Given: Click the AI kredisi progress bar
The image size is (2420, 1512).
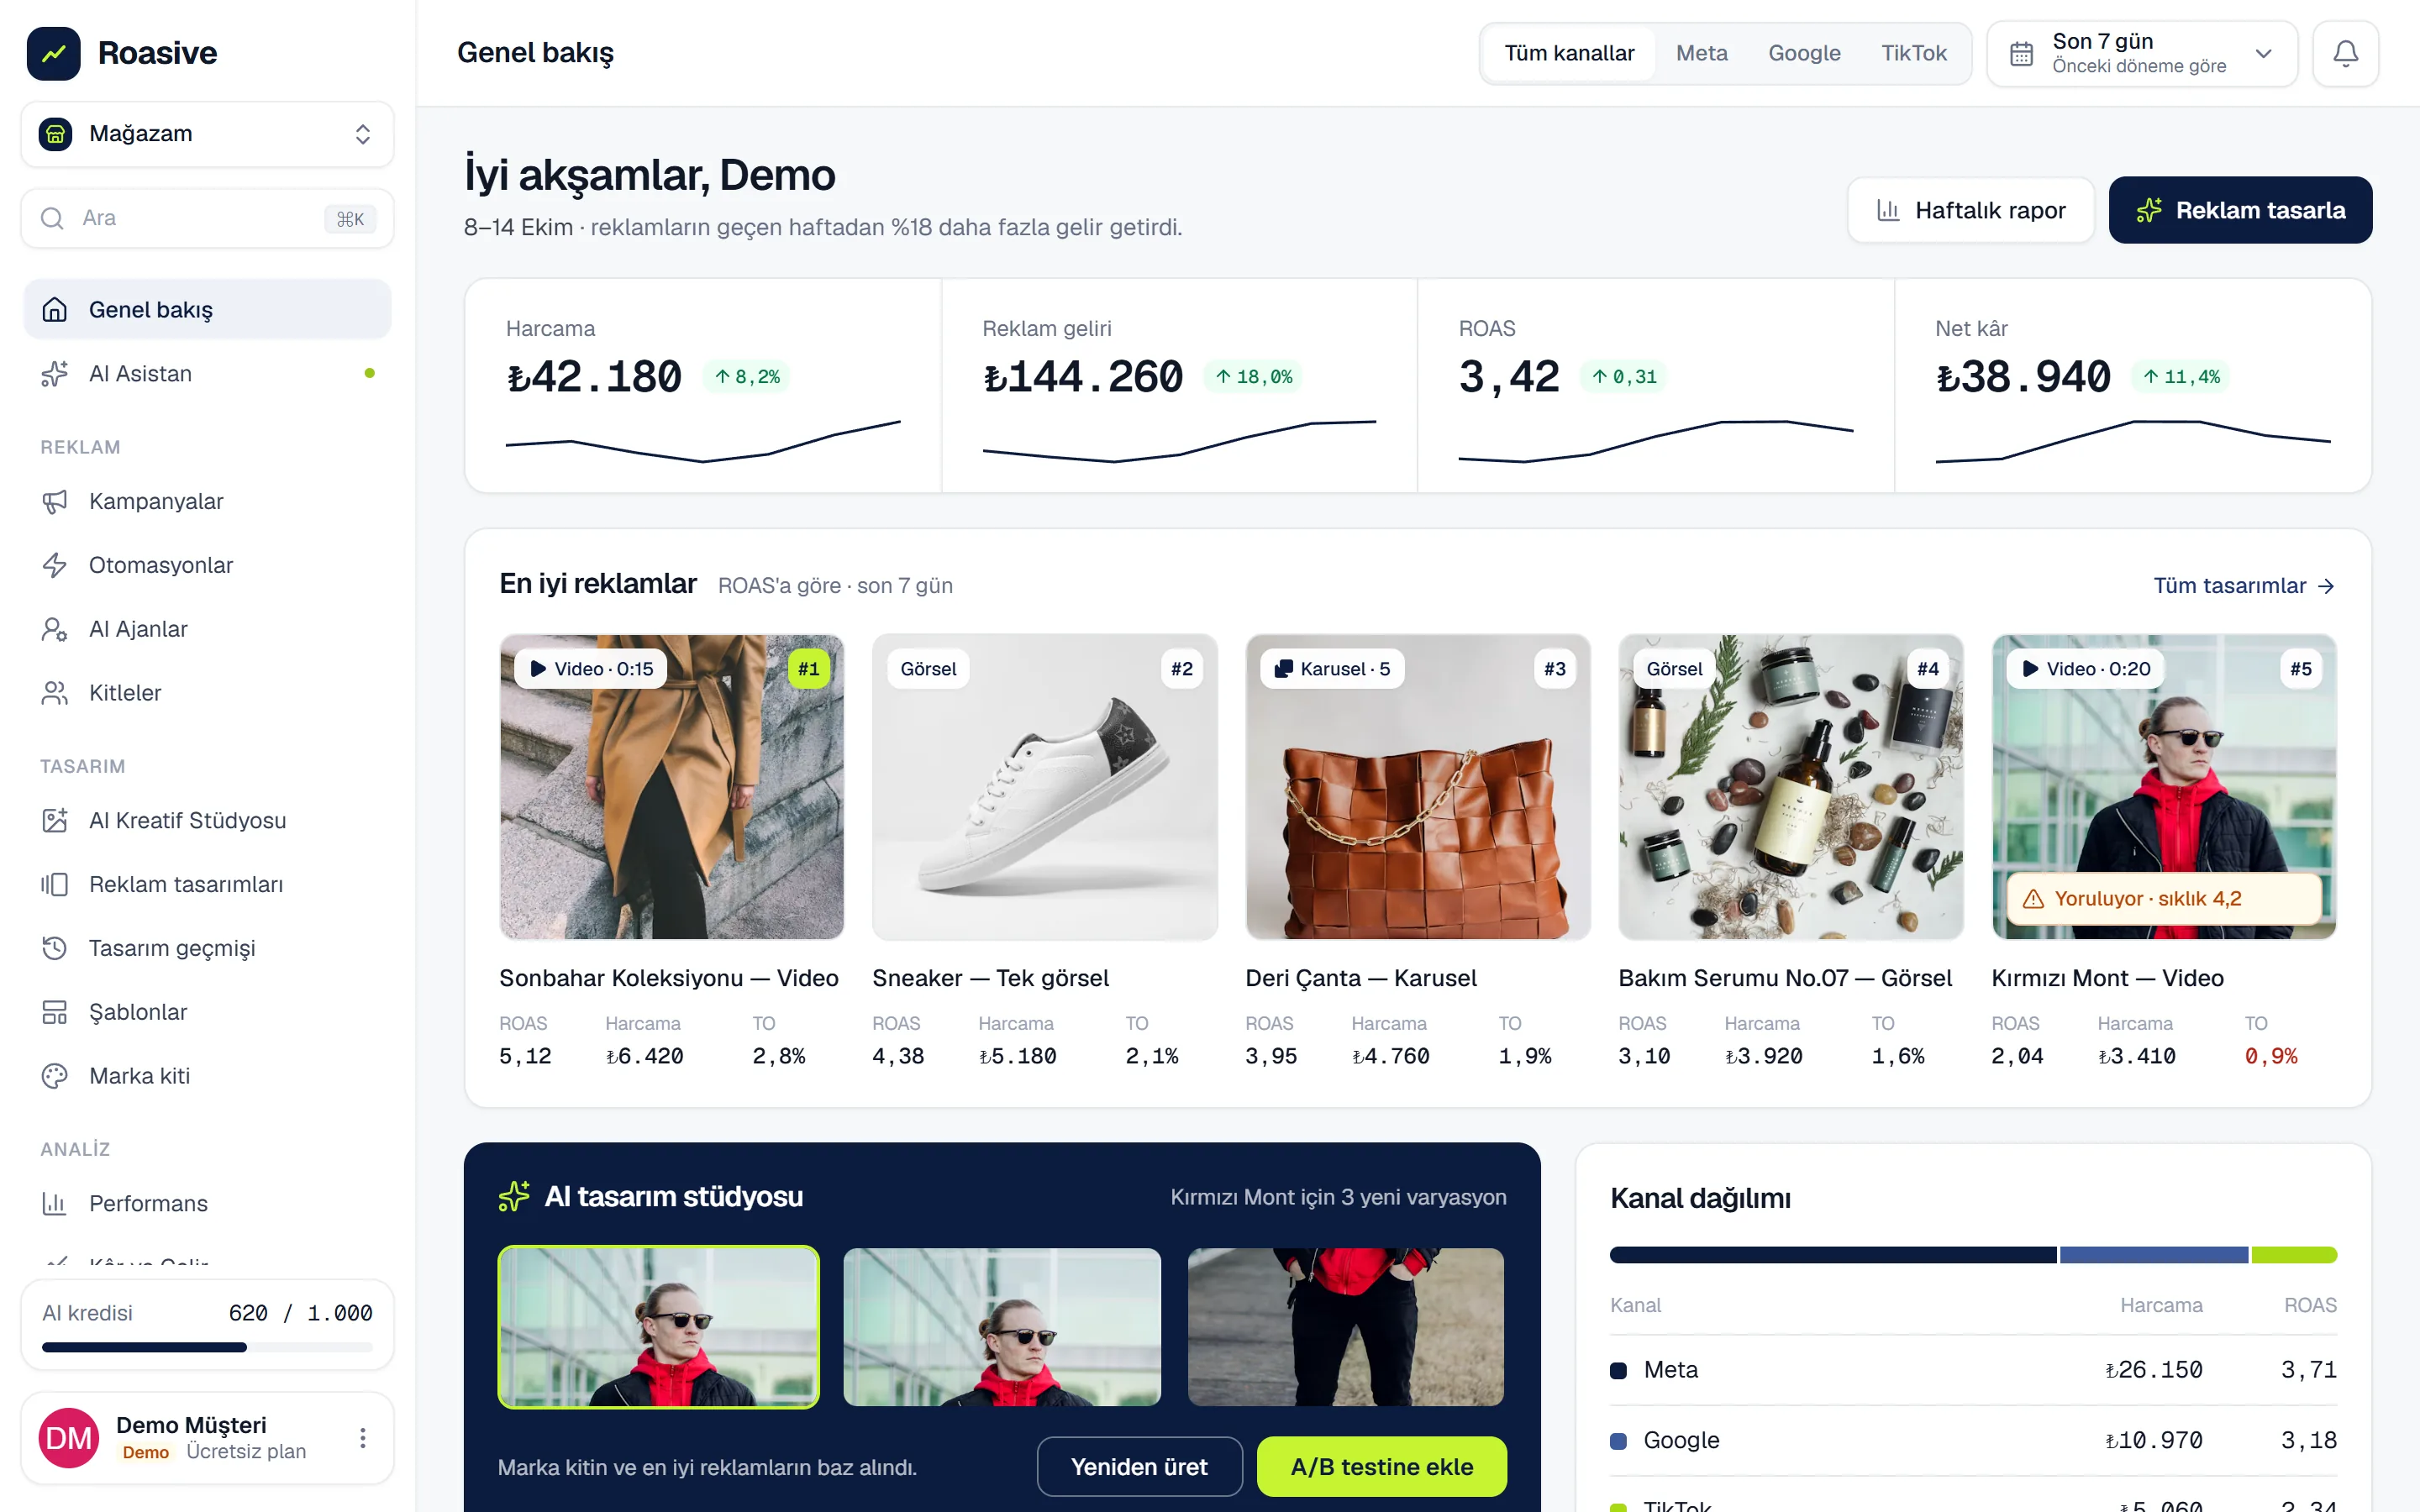Looking at the screenshot, I should coord(207,1348).
